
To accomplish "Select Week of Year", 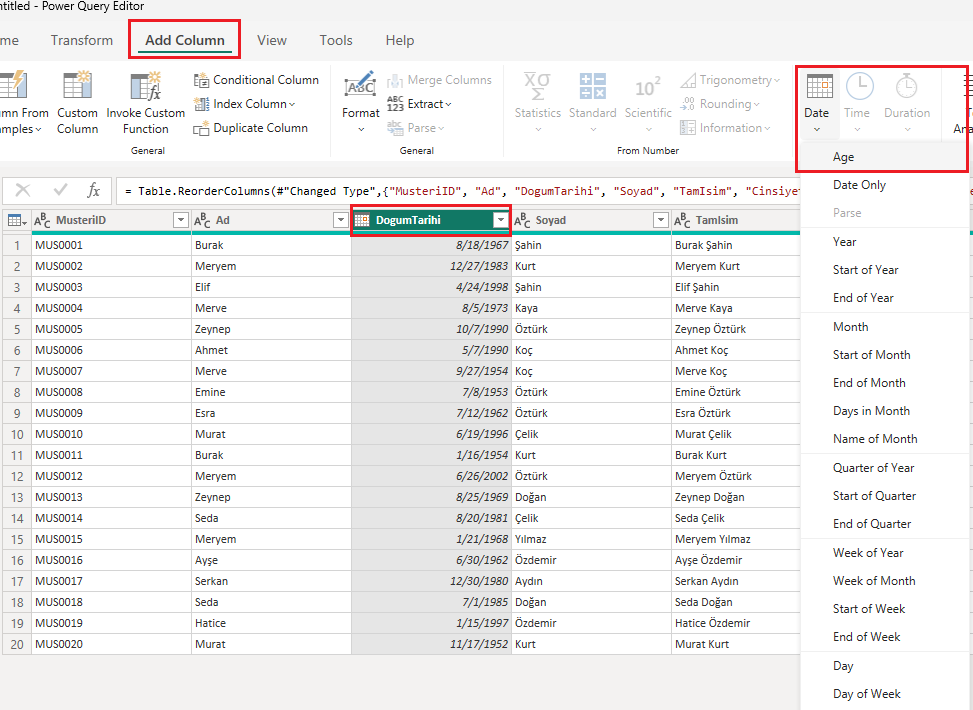I will (x=884, y=553).
